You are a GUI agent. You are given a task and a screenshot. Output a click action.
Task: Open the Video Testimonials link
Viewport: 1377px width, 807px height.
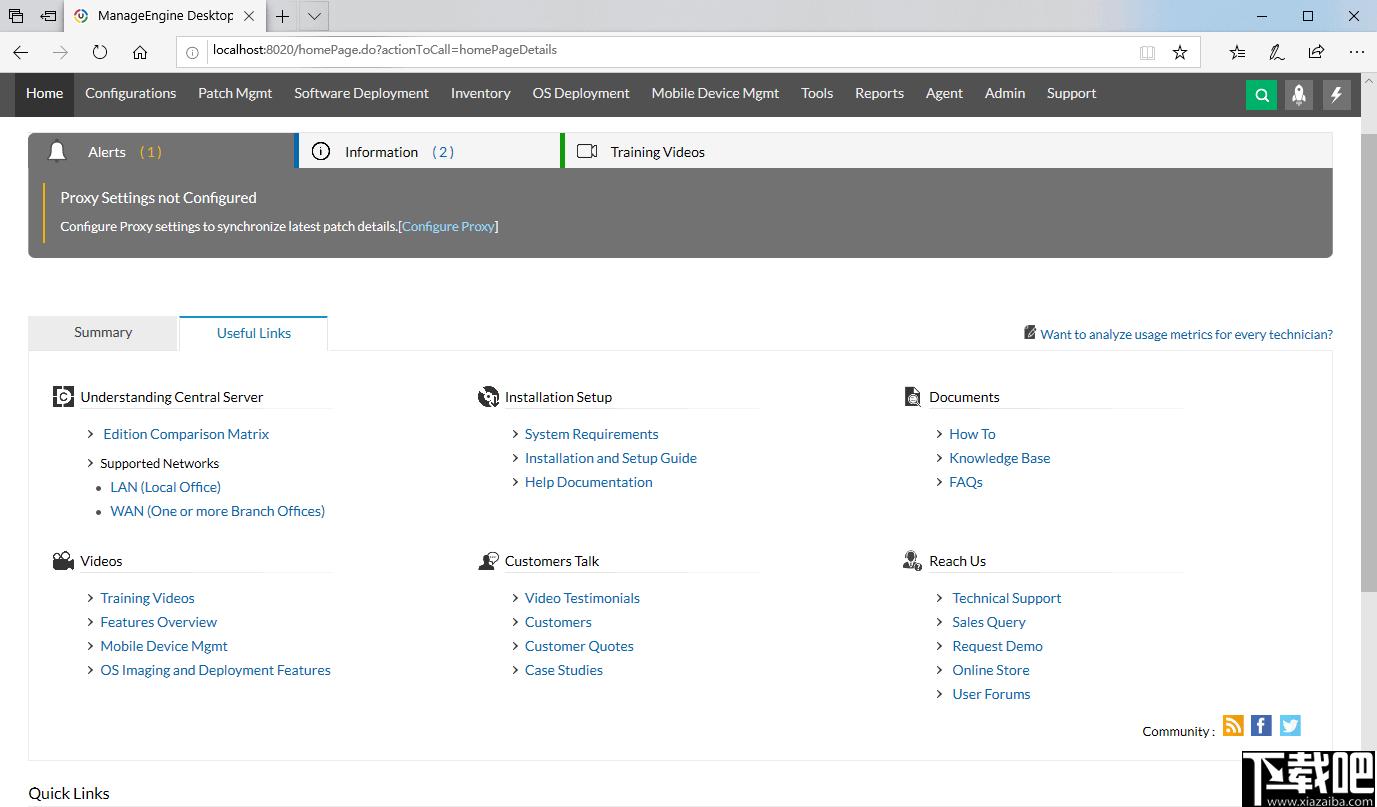coord(582,598)
